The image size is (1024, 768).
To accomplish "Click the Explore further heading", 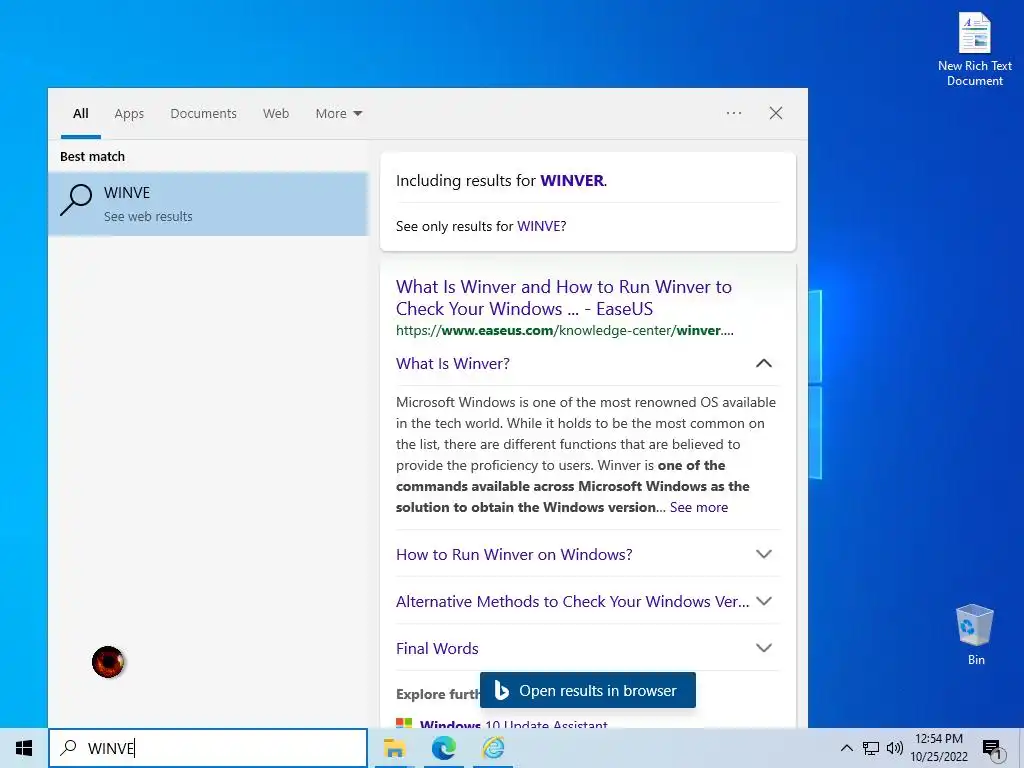I will pyautogui.click(x=438, y=694).
